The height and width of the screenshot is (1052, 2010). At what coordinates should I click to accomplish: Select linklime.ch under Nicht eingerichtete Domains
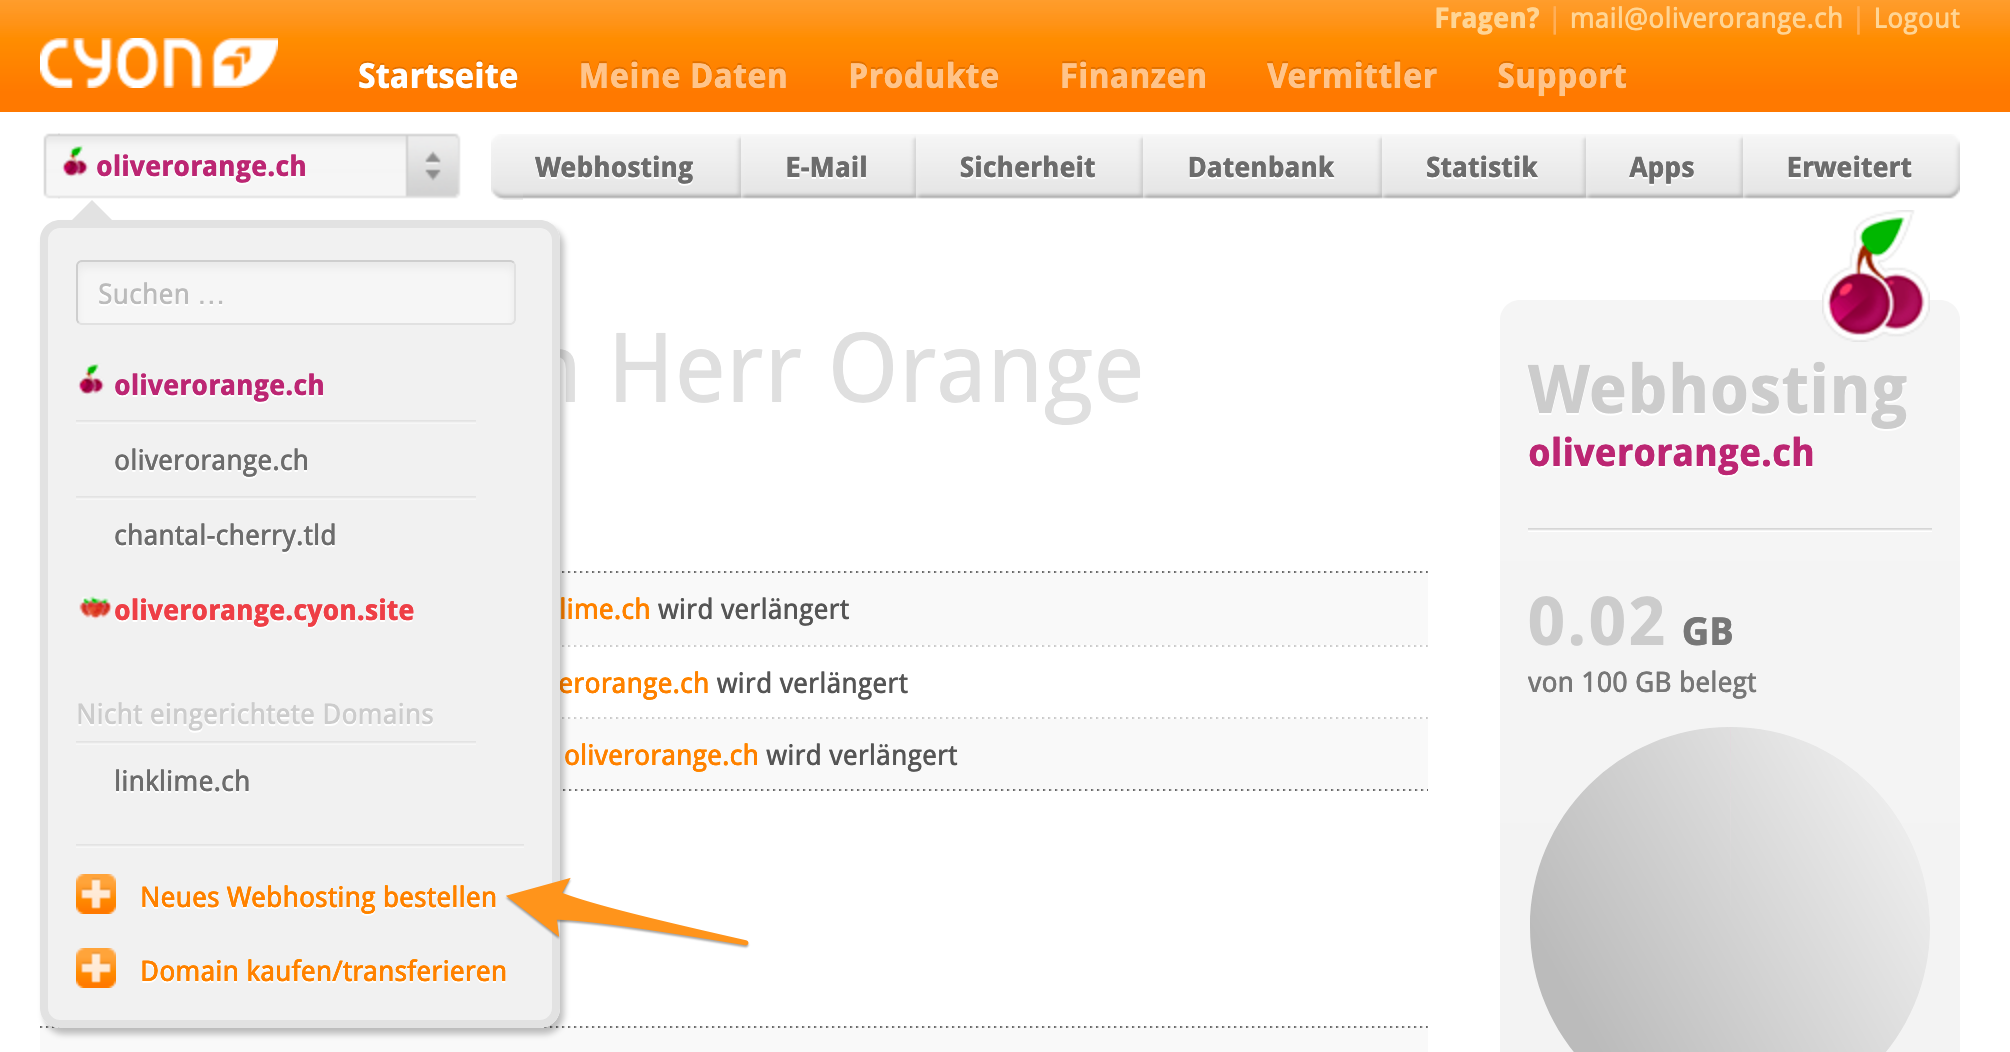[183, 780]
